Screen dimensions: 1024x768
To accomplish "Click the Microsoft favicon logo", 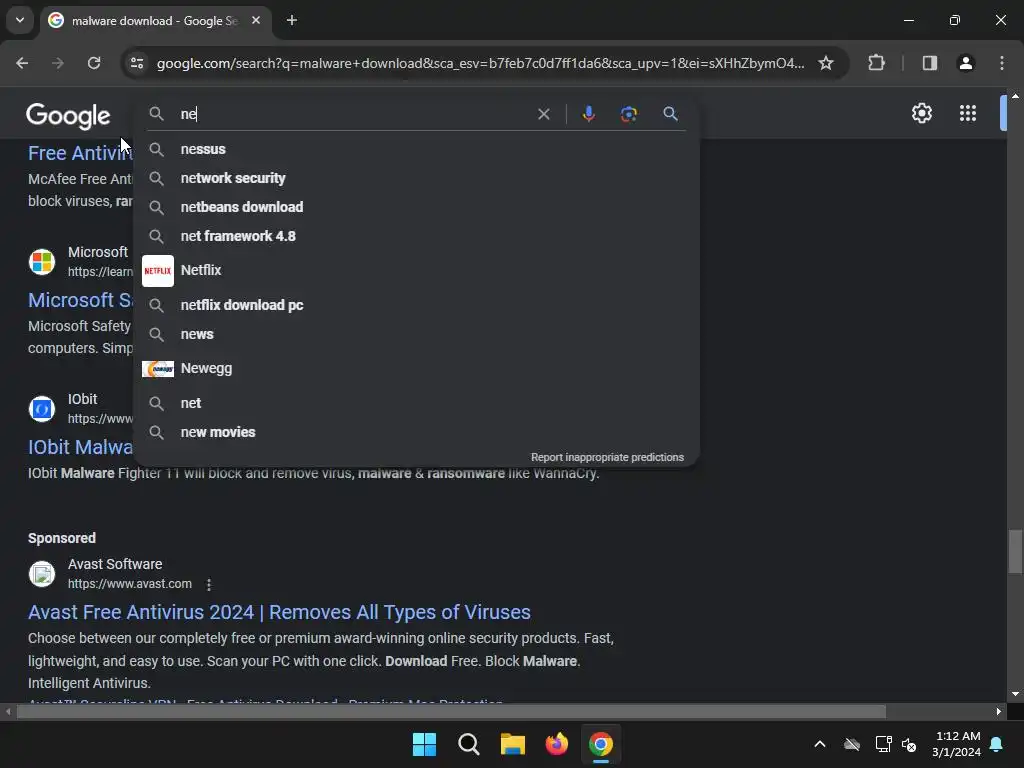I will [42, 262].
